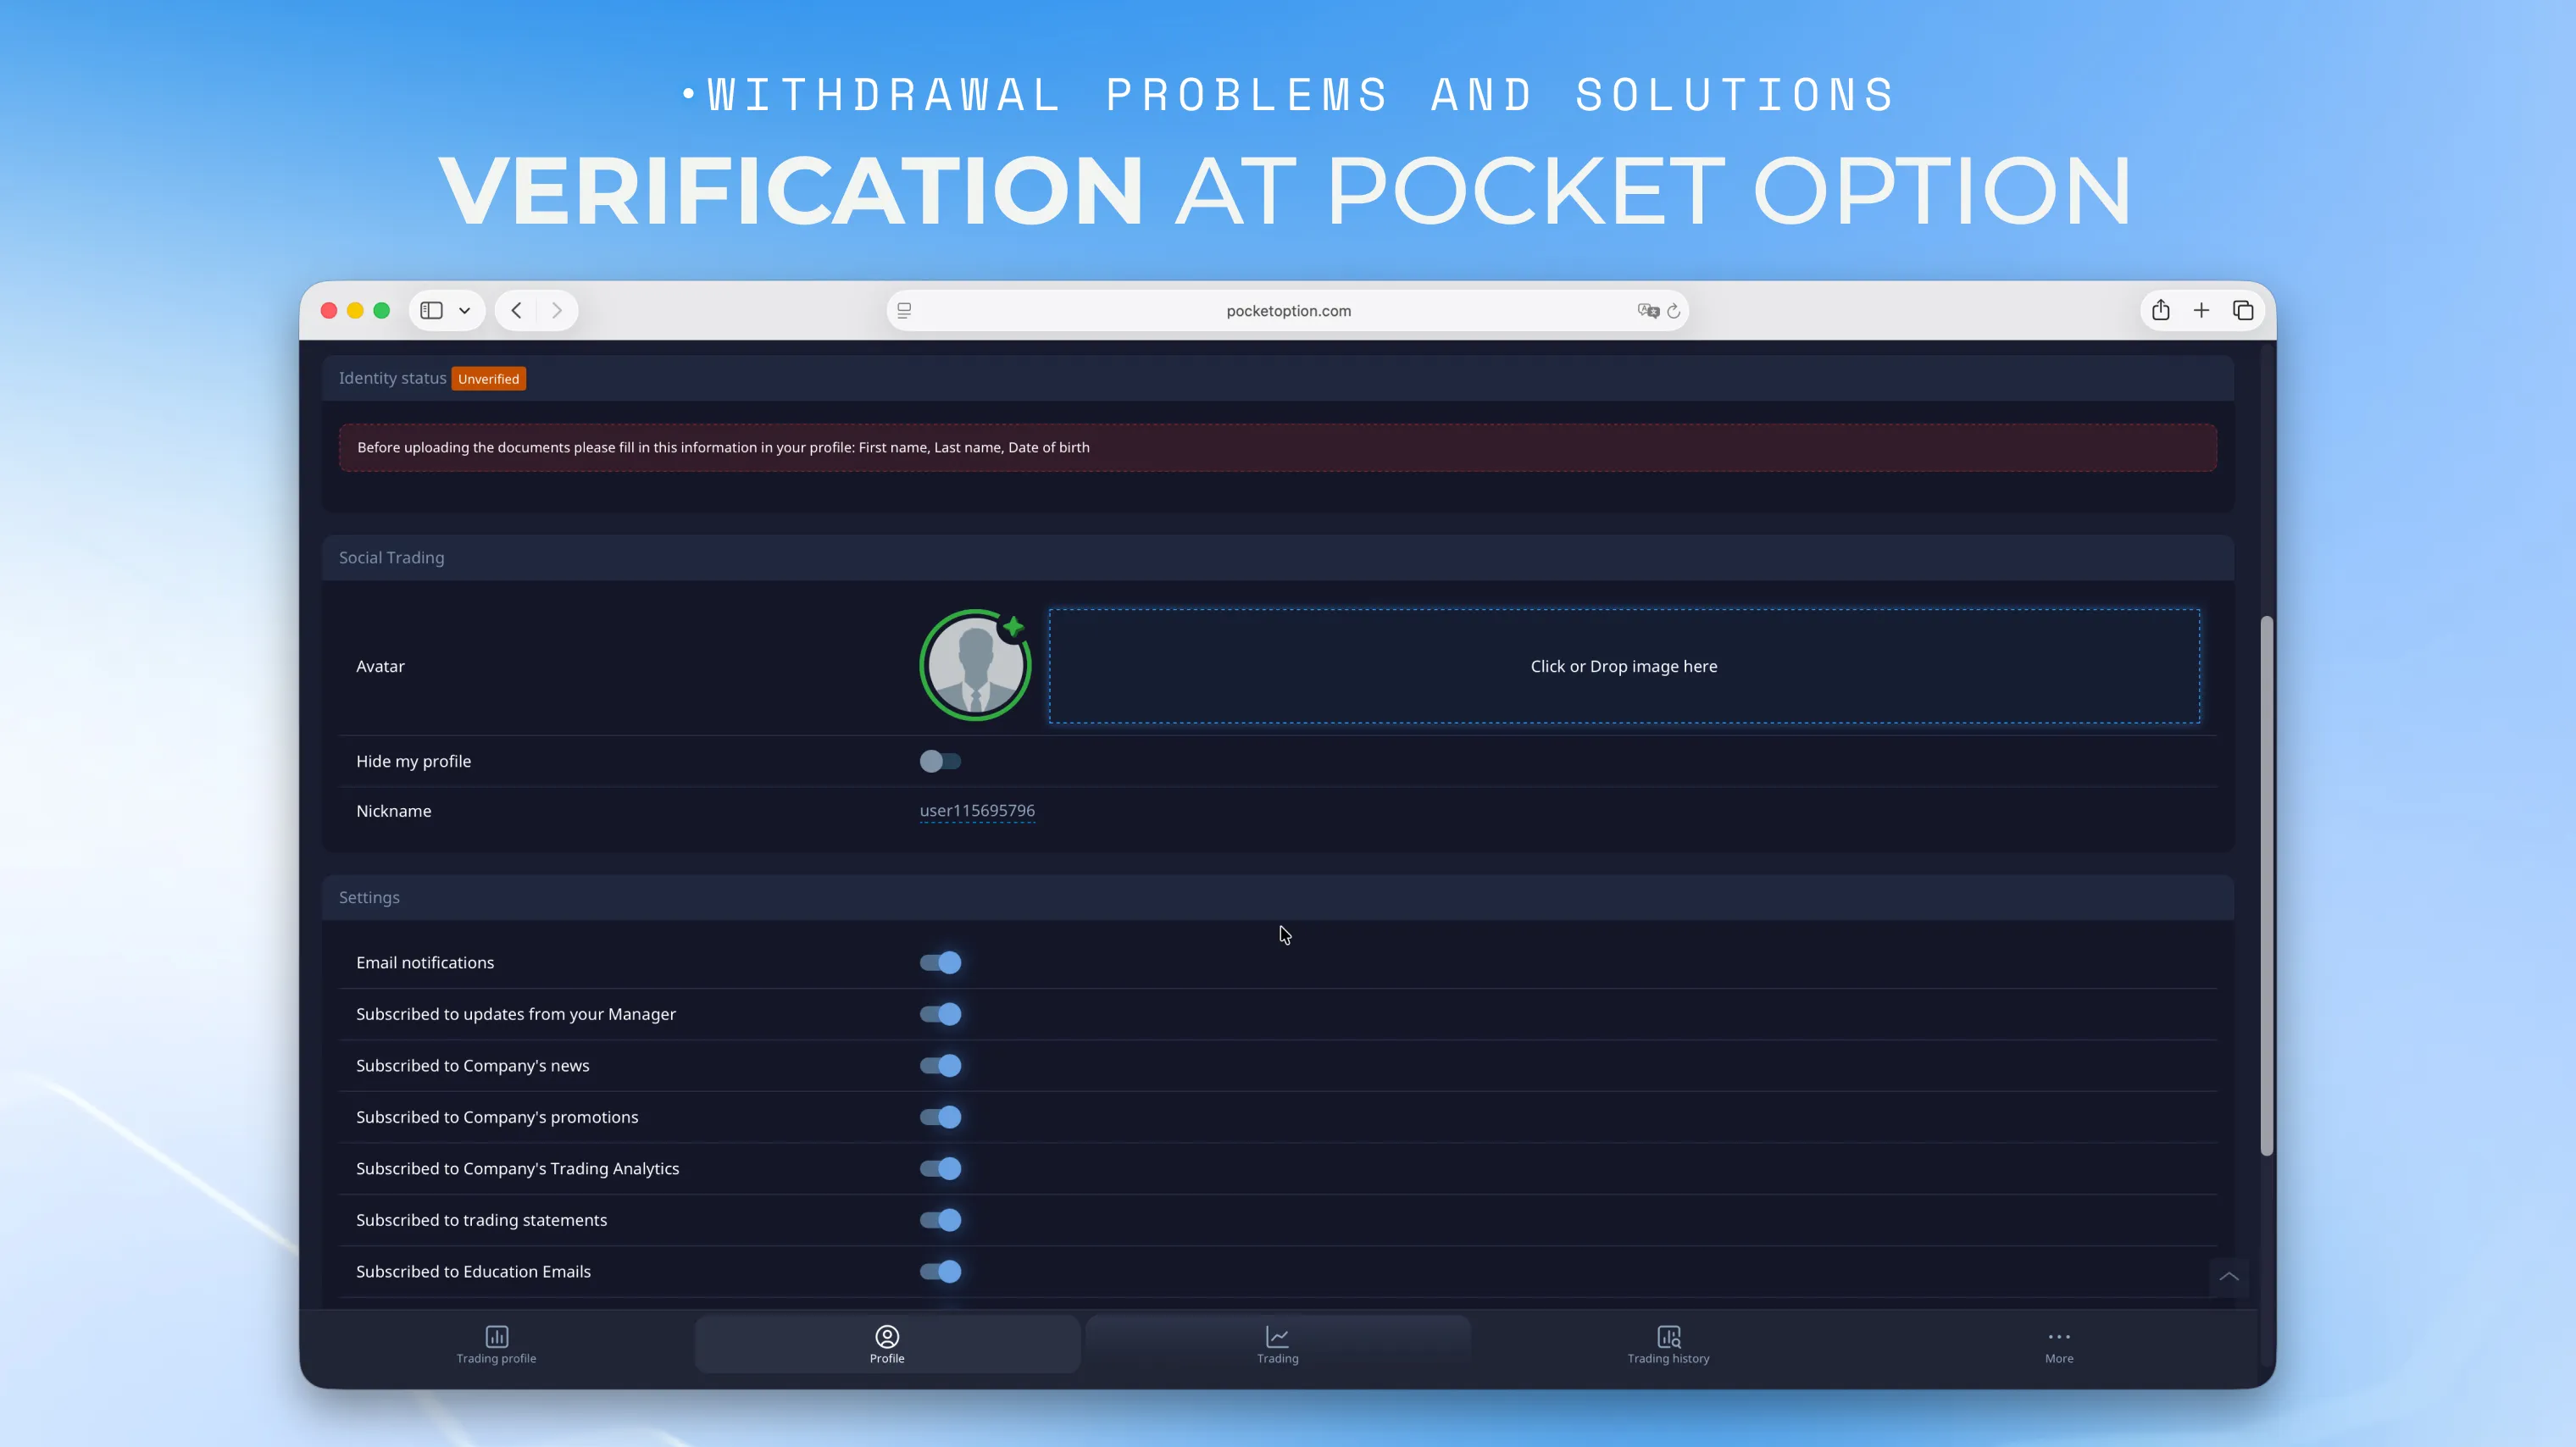Click the 'Click or Drop image here' area
This screenshot has height=1447, width=2576.
coord(1624,666)
